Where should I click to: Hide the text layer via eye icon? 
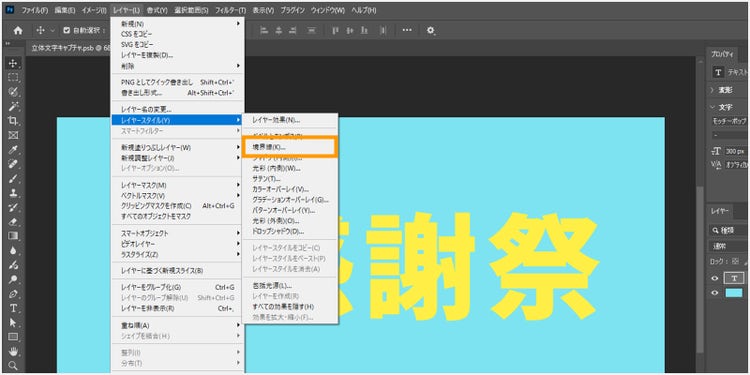715,279
